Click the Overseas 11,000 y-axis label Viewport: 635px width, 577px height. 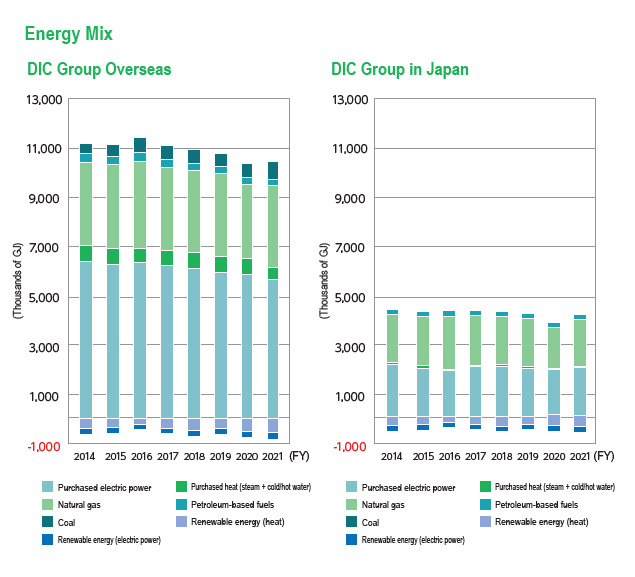point(44,149)
